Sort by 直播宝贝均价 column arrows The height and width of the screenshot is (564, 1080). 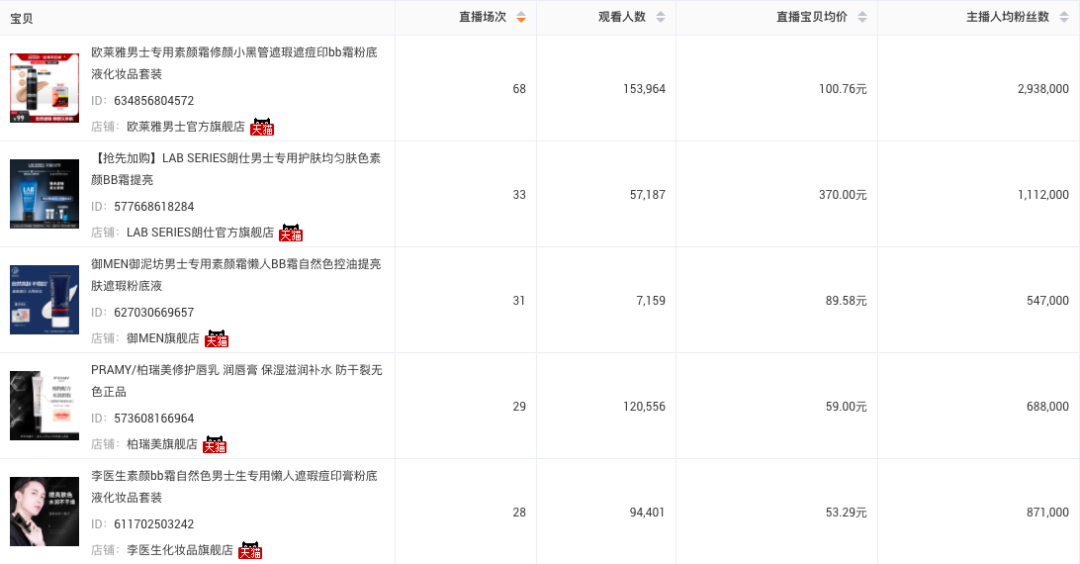coord(862,17)
